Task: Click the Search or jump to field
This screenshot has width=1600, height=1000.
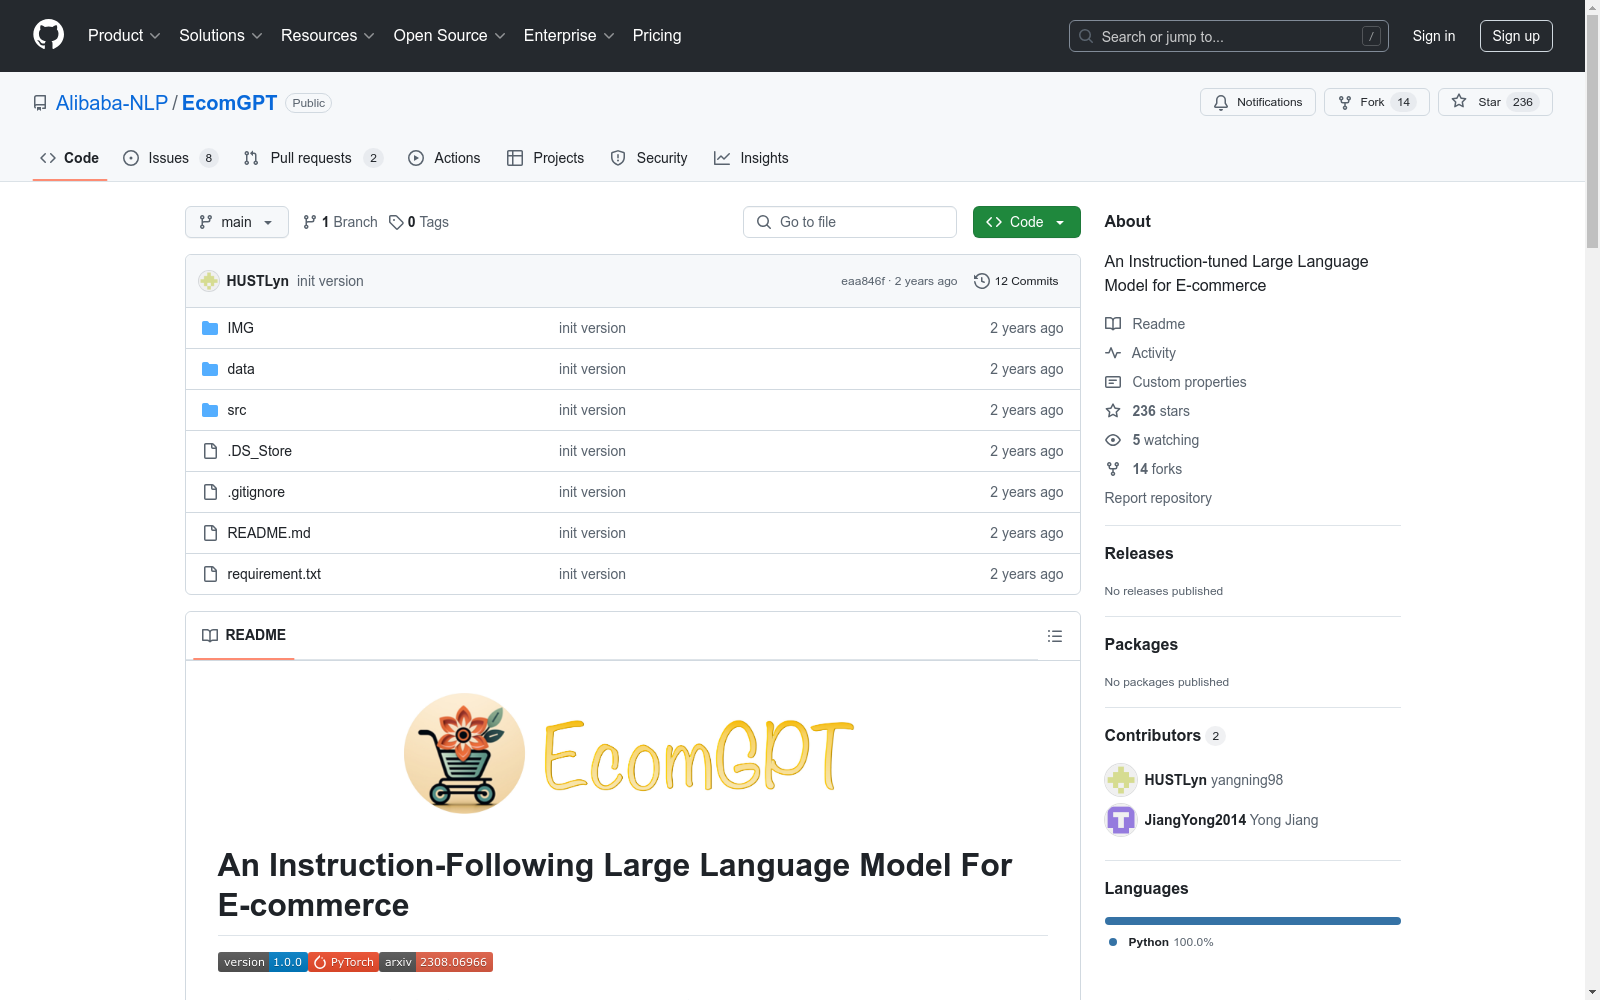Action: pyautogui.click(x=1229, y=36)
